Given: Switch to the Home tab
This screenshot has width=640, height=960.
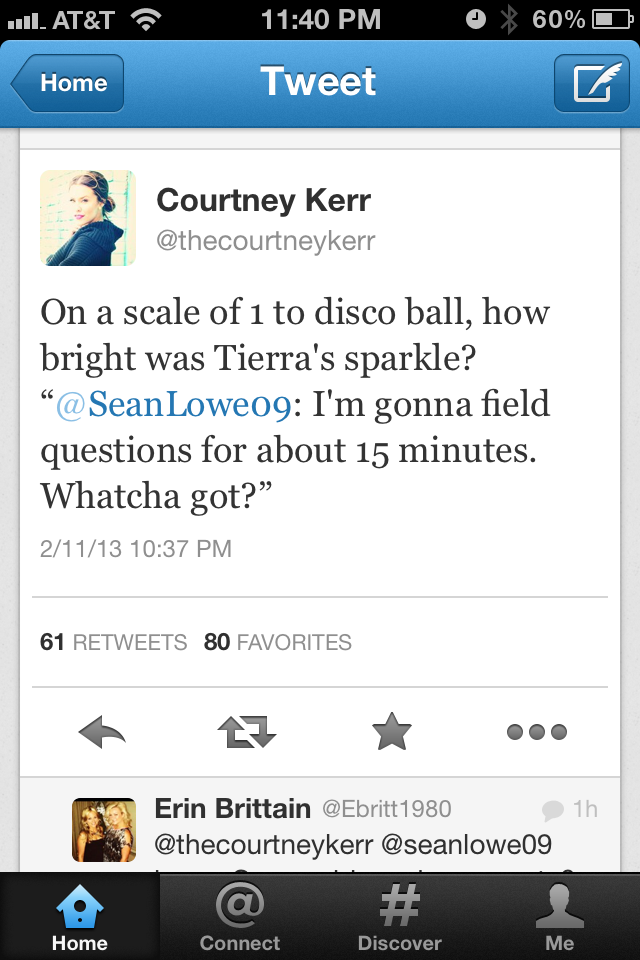Looking at the screenshot, I should tap(79, 916).
